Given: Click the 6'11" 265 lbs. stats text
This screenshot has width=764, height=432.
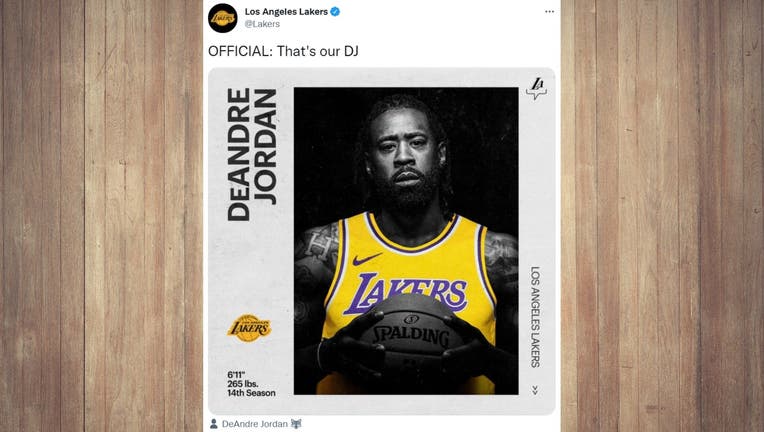Looking at the screenshot, I should [243, 379].
